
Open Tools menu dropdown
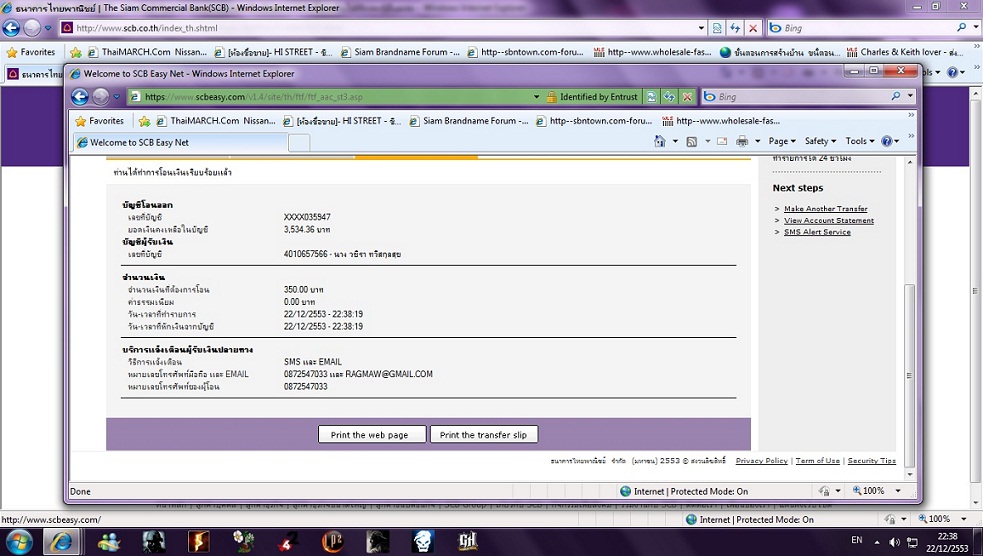click(859, 141)
